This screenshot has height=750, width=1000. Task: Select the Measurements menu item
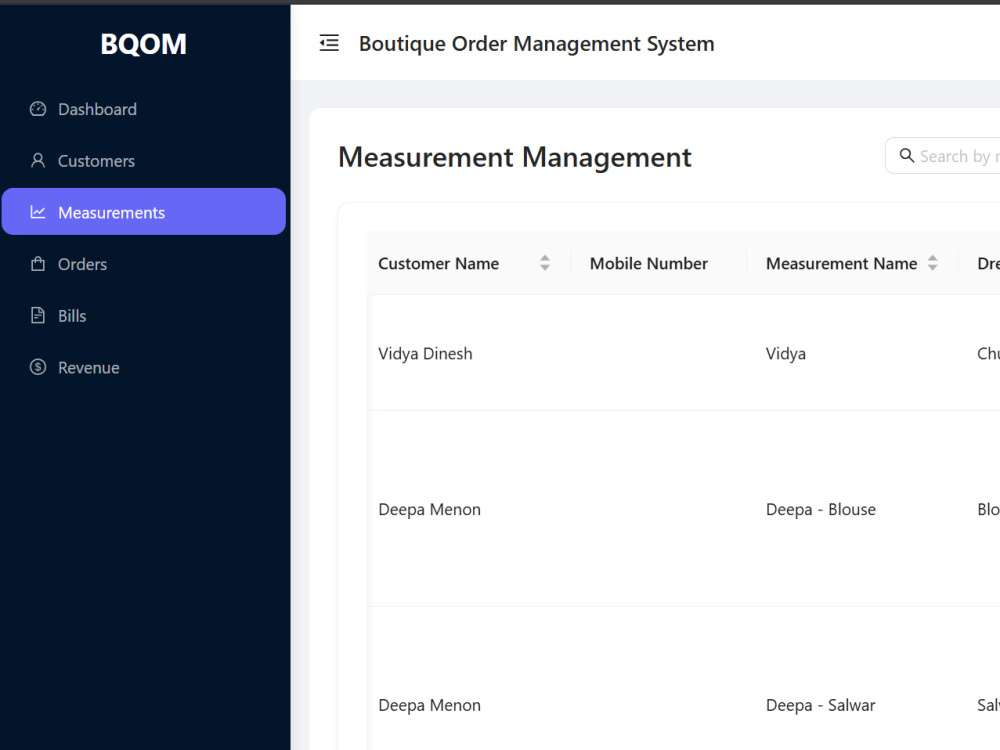click(x=143, y=212)
